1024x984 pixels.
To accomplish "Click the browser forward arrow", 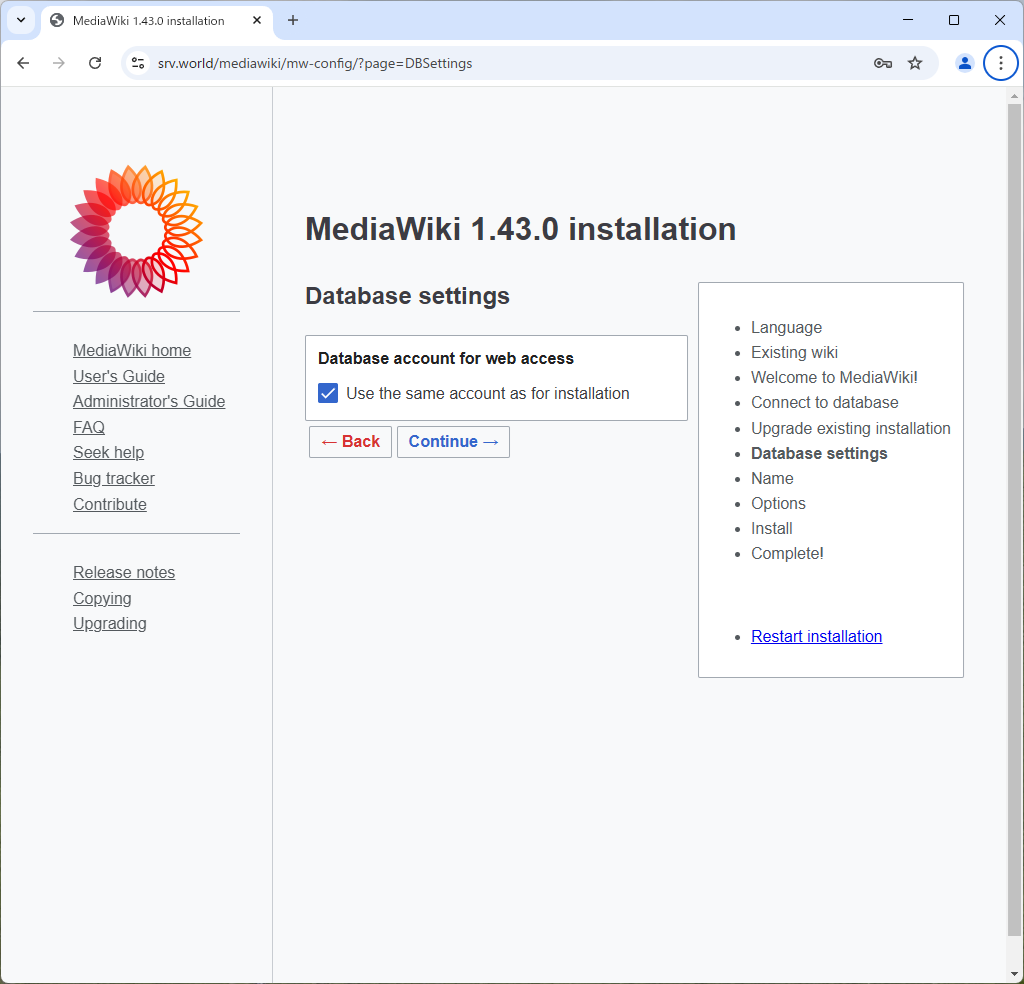I will click(59, 63).
